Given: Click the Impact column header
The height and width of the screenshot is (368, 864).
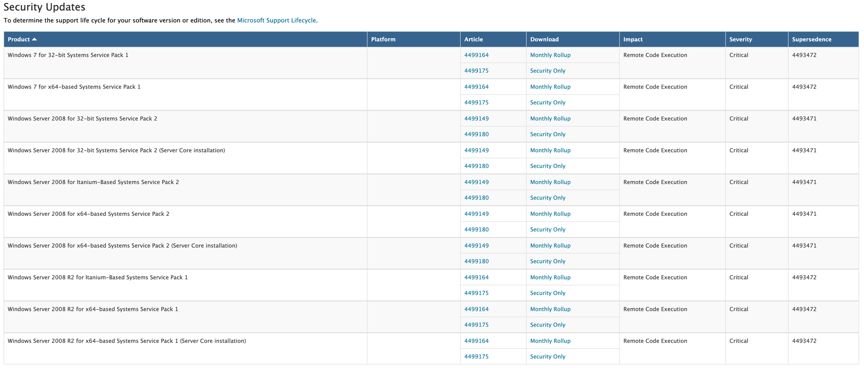Looking at the screenshot, I should (672, 40).
